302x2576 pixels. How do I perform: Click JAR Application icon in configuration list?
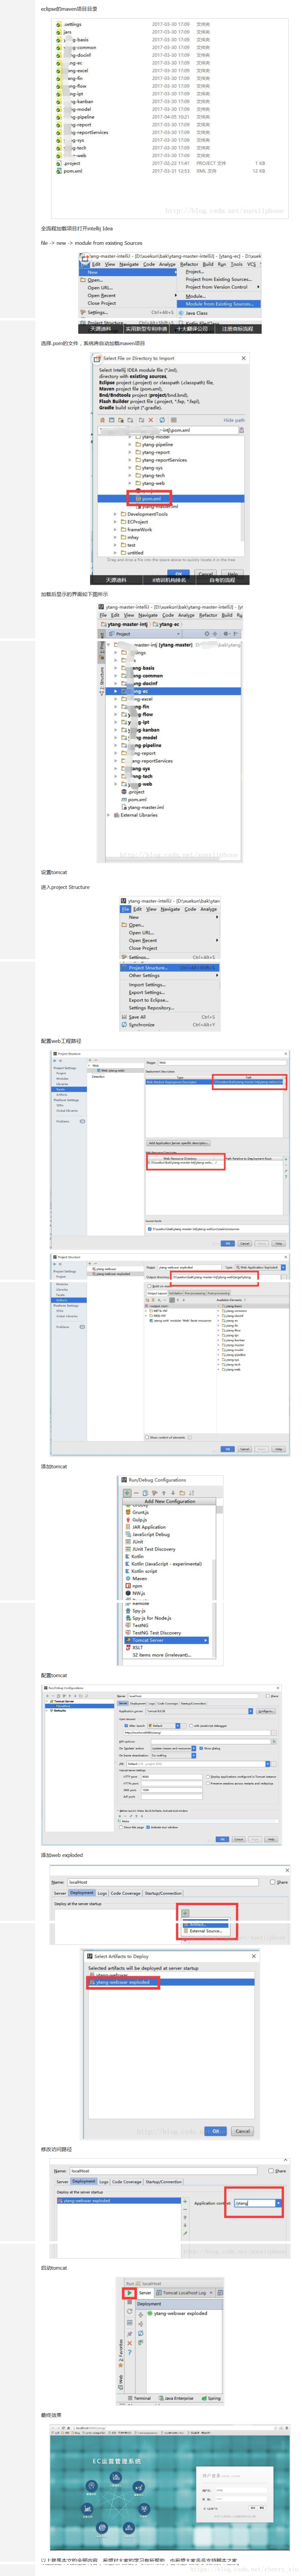(128, 1527)
